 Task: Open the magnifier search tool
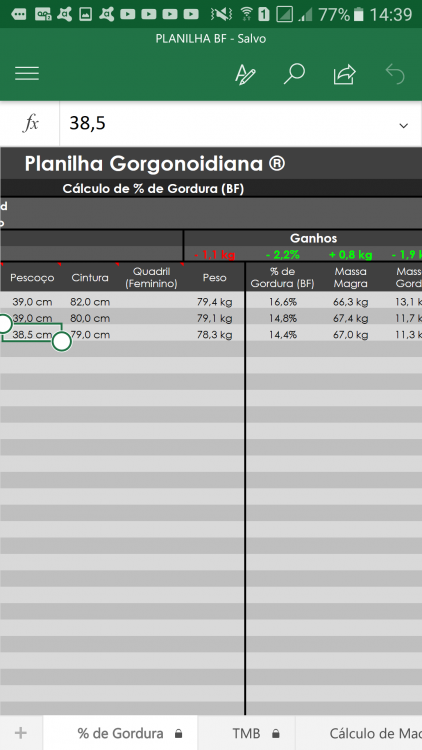coord(294,74)
